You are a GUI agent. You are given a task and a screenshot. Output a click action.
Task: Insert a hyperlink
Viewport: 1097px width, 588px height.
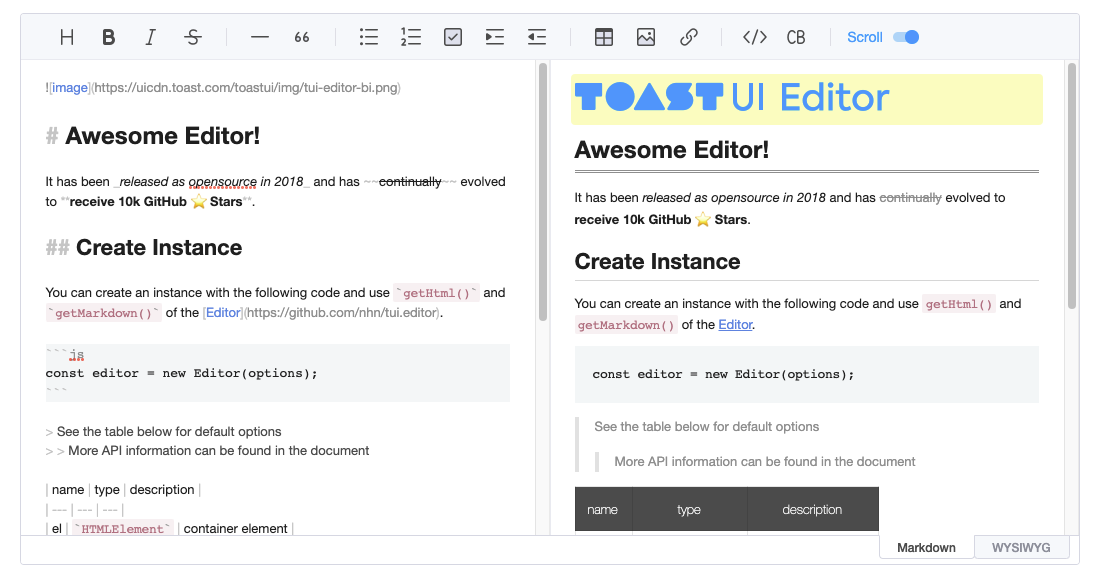(x=688, y=37)
